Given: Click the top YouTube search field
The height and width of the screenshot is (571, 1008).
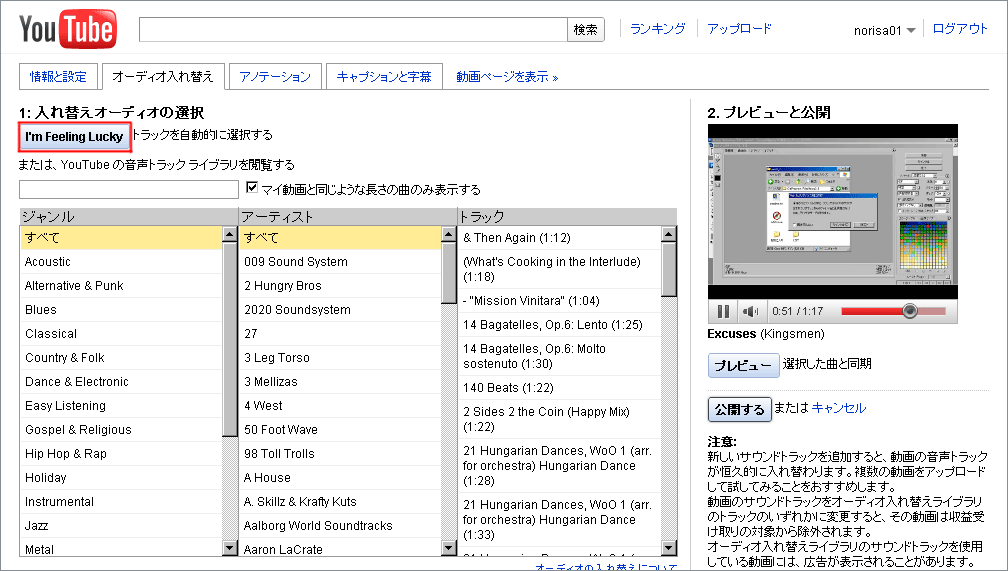Looking at the screenshot, I should [x=353, y=30].
